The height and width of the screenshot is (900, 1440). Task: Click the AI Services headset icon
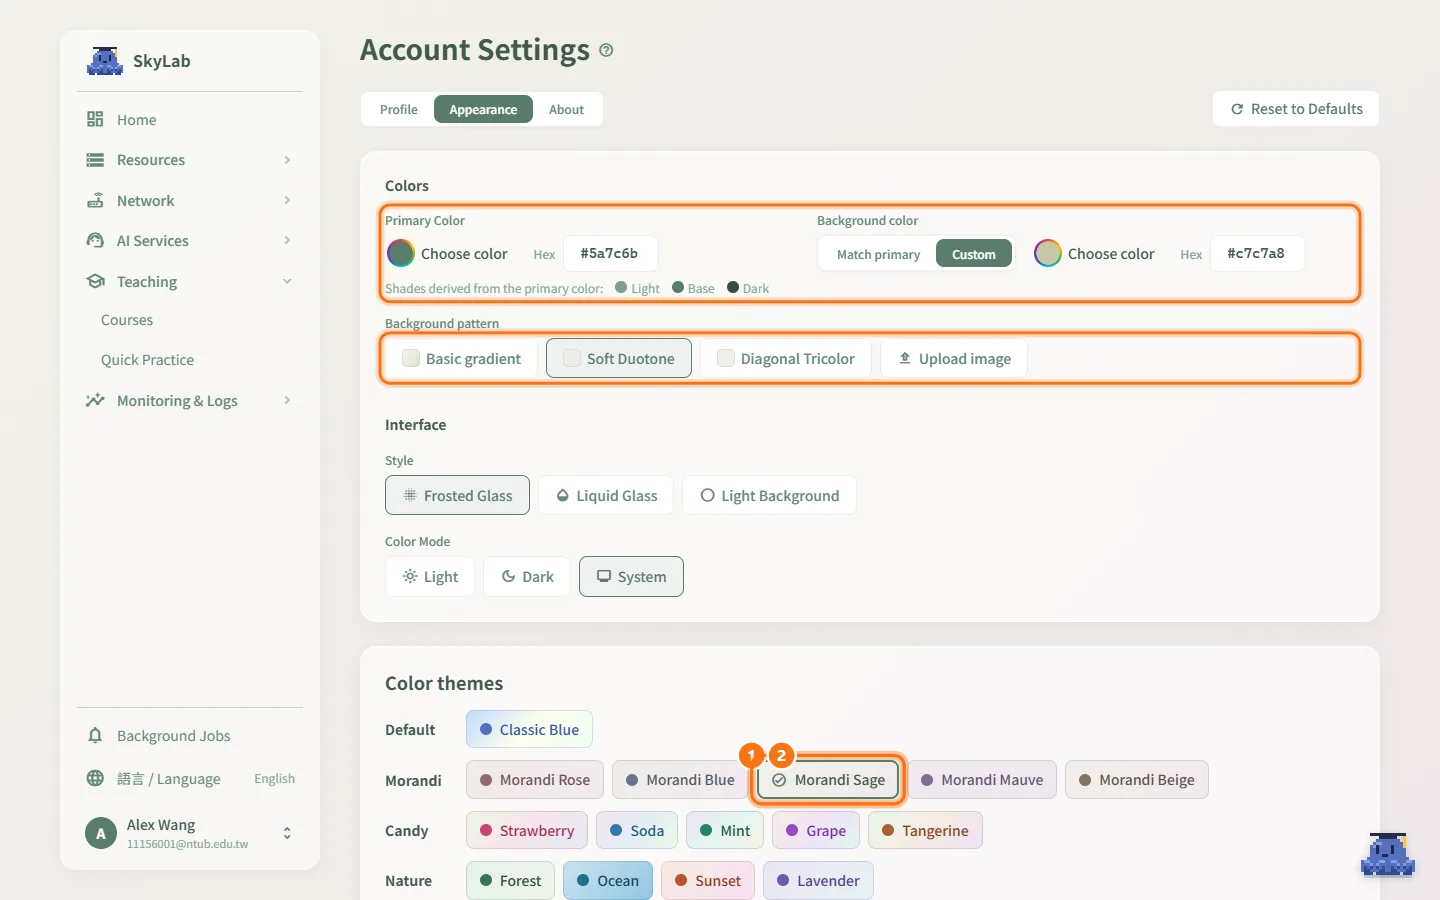click(x=95, y=240)
